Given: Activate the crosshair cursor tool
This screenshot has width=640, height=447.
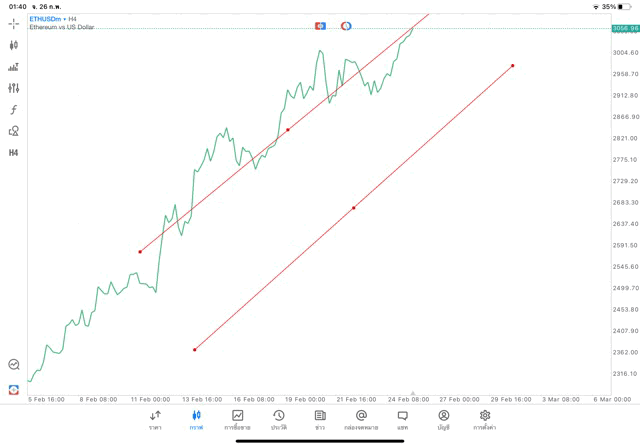Looking at the screenshot, I should tap(14, 23).
